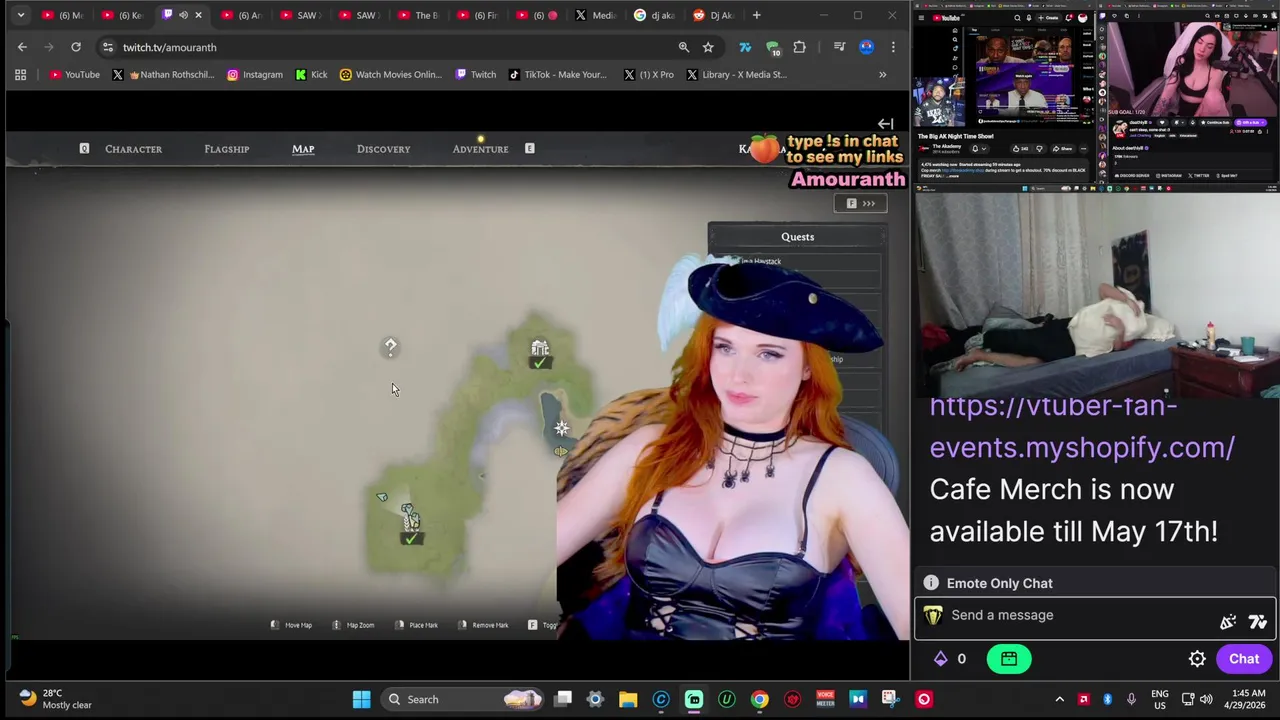This screenshot has width=1280, height=720.
Task: Open the weather widget showing 28°C
Action: coord(55,699)
